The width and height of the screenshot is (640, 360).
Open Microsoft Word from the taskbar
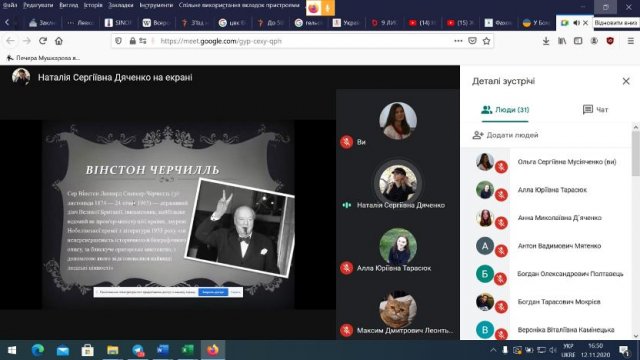[162, 350]
